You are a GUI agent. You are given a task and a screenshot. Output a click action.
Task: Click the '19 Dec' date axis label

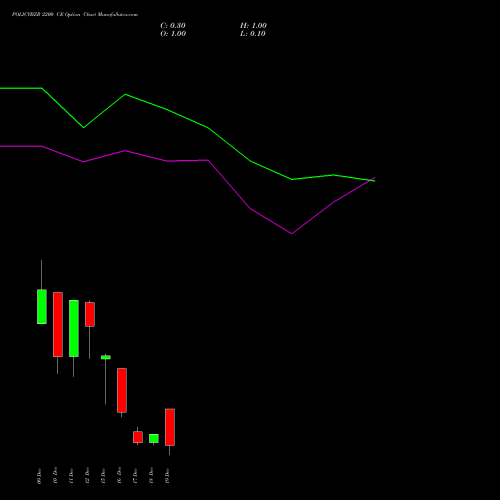(167, 476)
